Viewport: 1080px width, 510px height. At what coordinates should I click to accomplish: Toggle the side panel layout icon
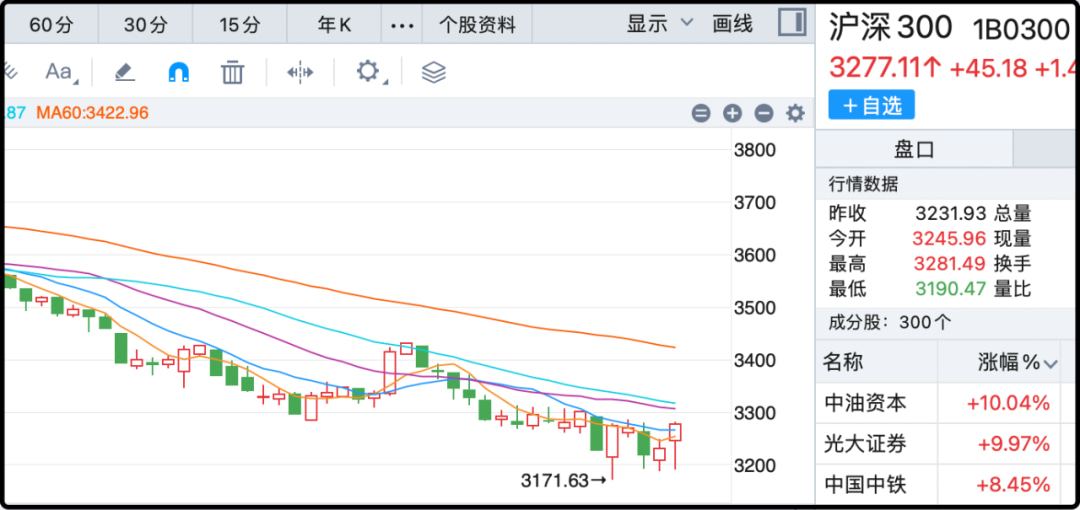[792, 22]
